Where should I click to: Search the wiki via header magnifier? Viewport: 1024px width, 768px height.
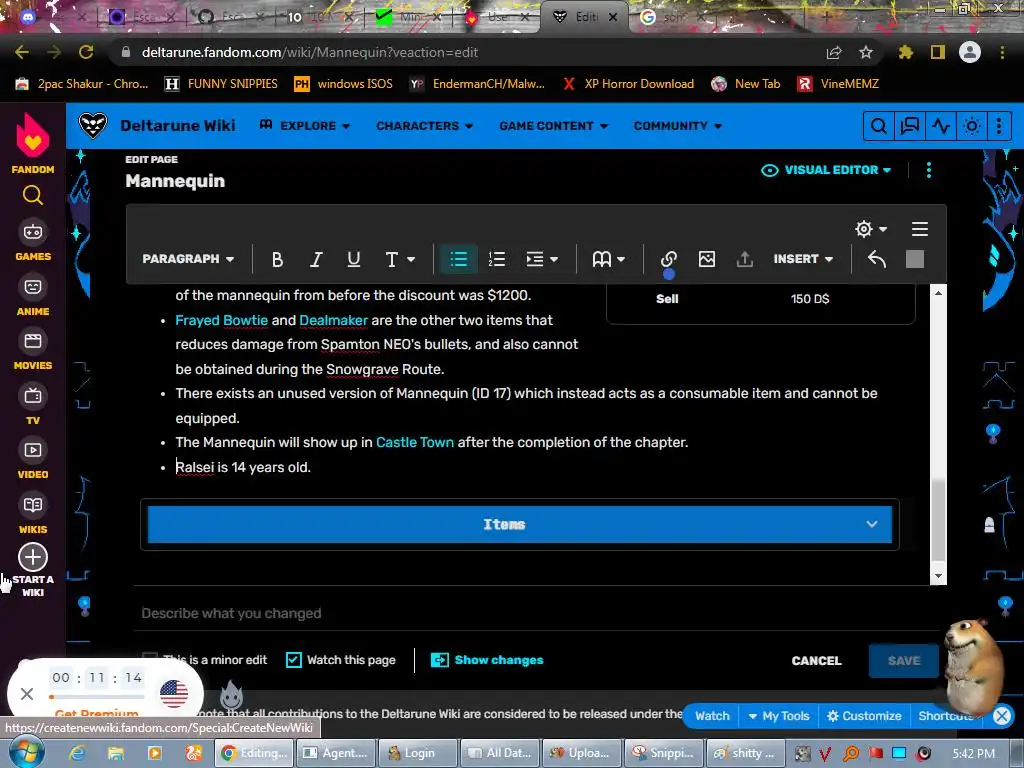coord(879,125)
